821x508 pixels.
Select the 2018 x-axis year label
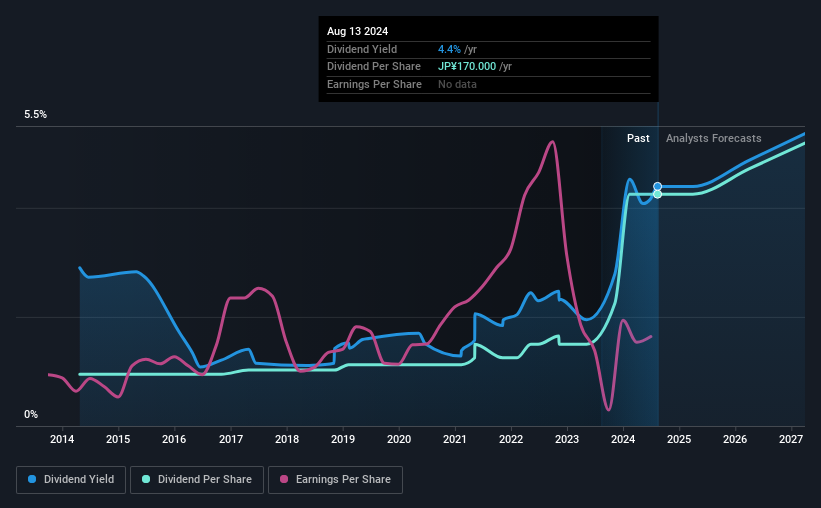(x=287, y=439)
